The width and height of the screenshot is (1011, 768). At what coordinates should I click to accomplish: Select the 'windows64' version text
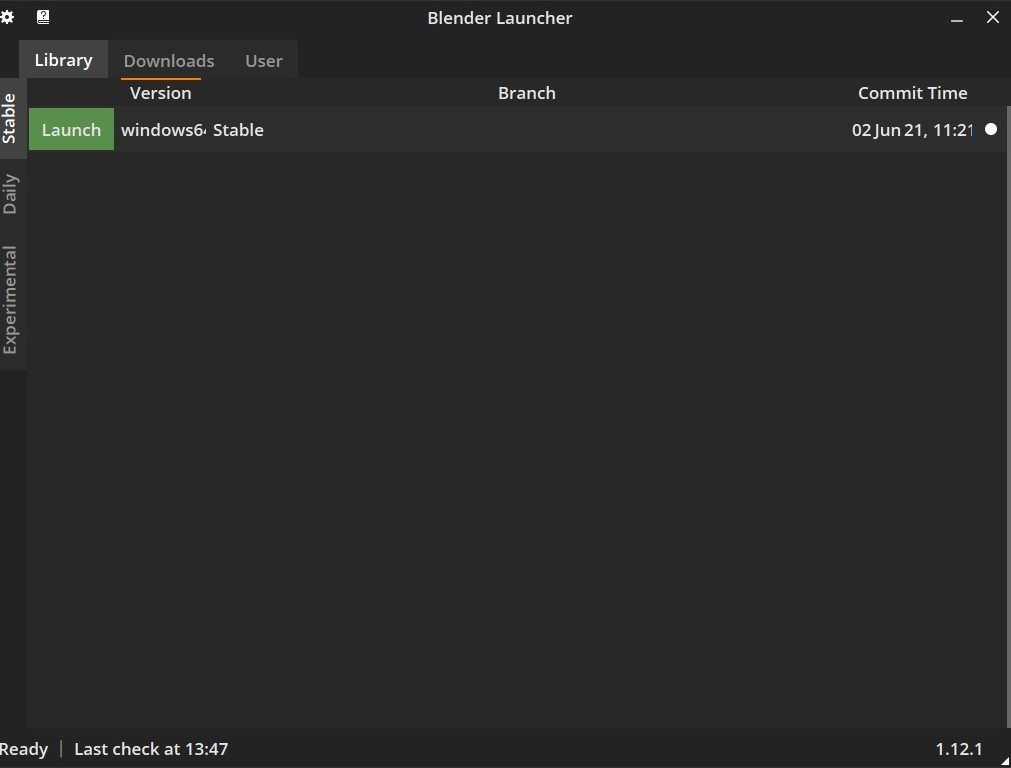[x=163, y=130]
